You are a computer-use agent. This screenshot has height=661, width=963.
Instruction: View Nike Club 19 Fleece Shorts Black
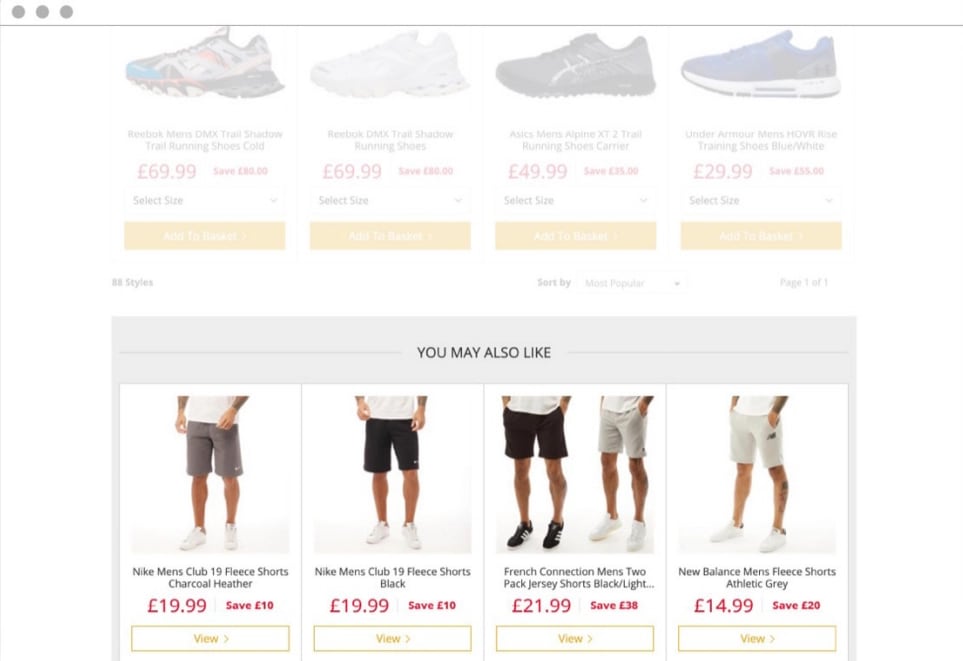pos(391,638)
